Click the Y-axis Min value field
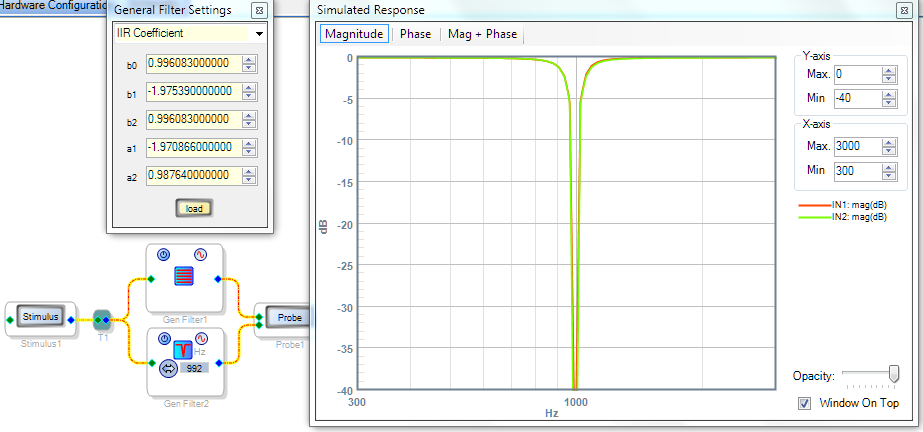923x432 pixels. (x=858, y=98)
